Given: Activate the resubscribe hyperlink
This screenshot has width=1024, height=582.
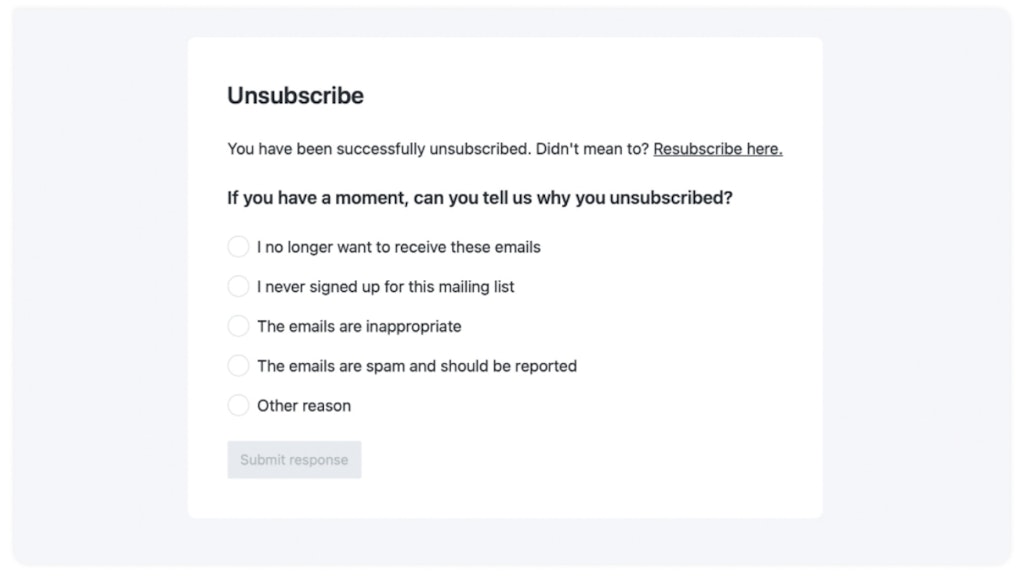Looking at the screenshot, I should click(717, 148).
